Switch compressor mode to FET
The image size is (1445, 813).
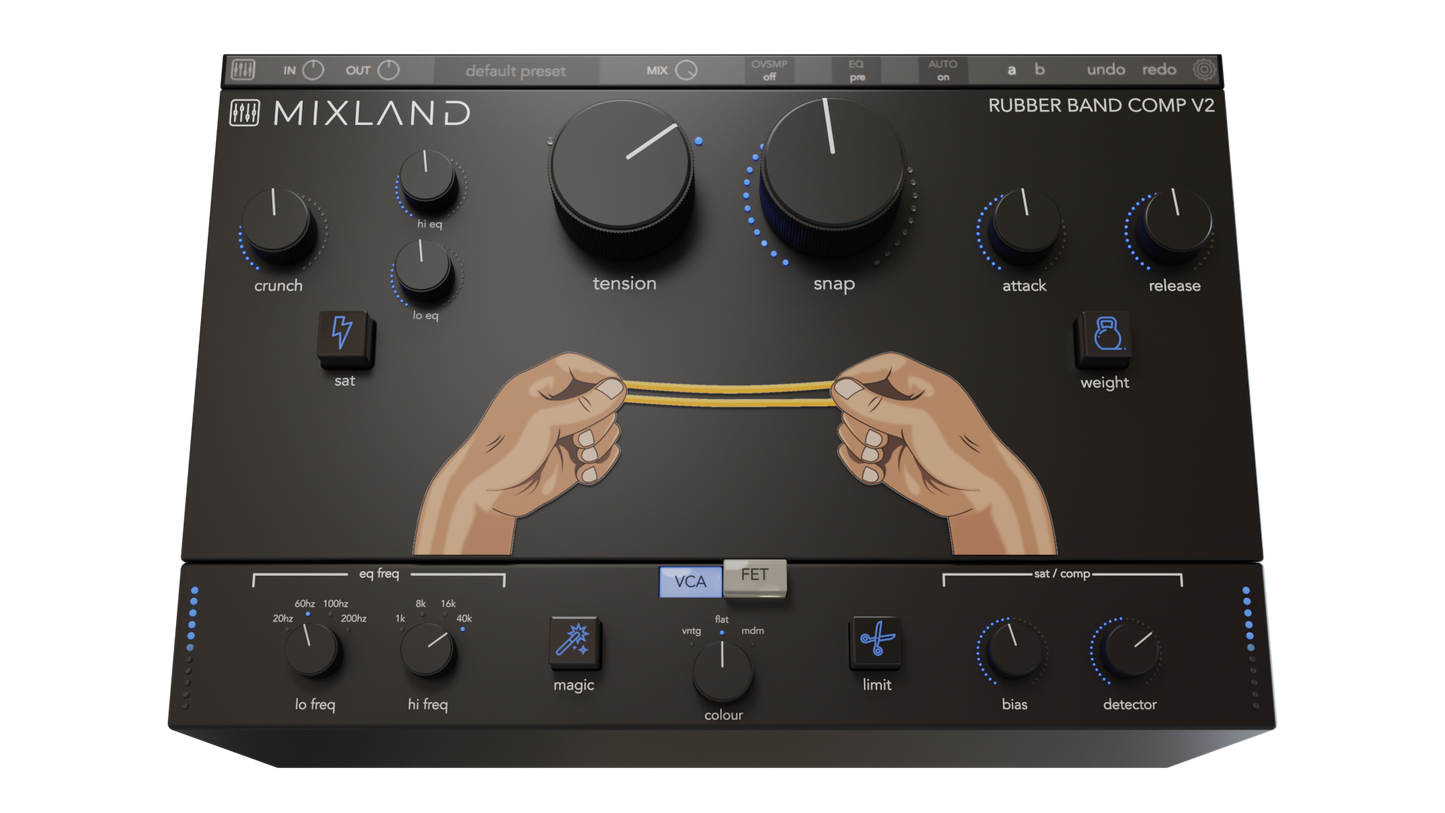pyautogui.click(x=755, y=577)
